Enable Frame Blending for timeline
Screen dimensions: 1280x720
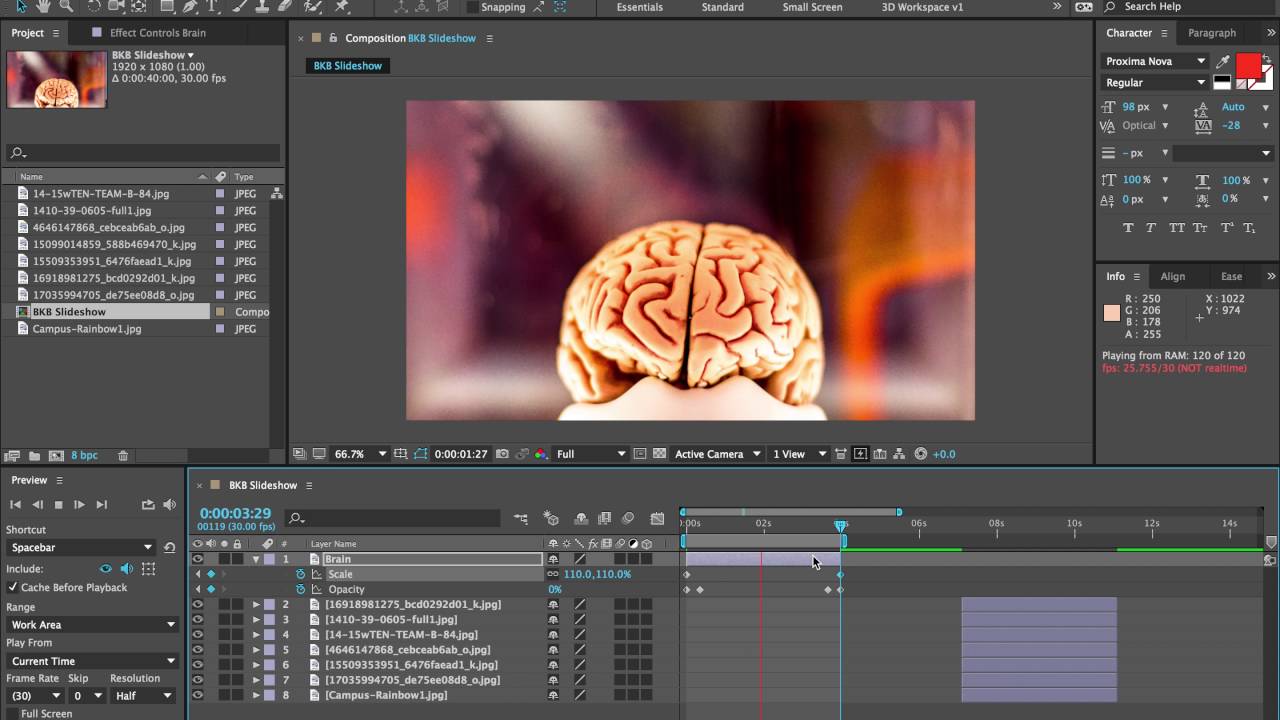point(604,518)
